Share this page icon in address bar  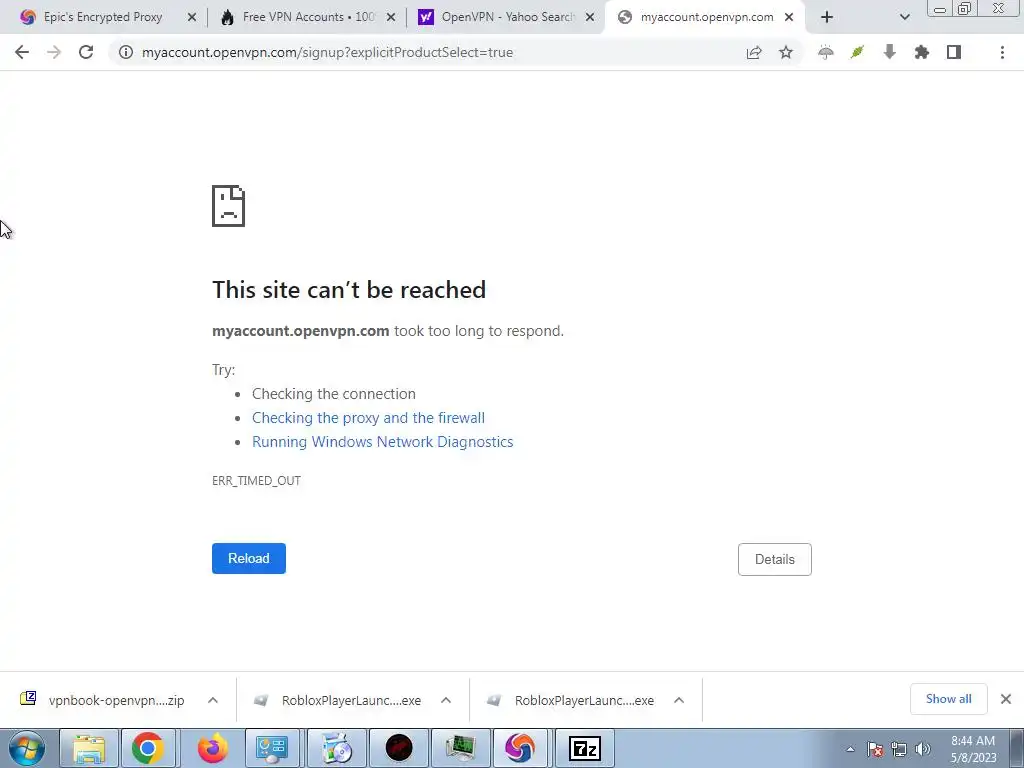click(x=754, y=52)
